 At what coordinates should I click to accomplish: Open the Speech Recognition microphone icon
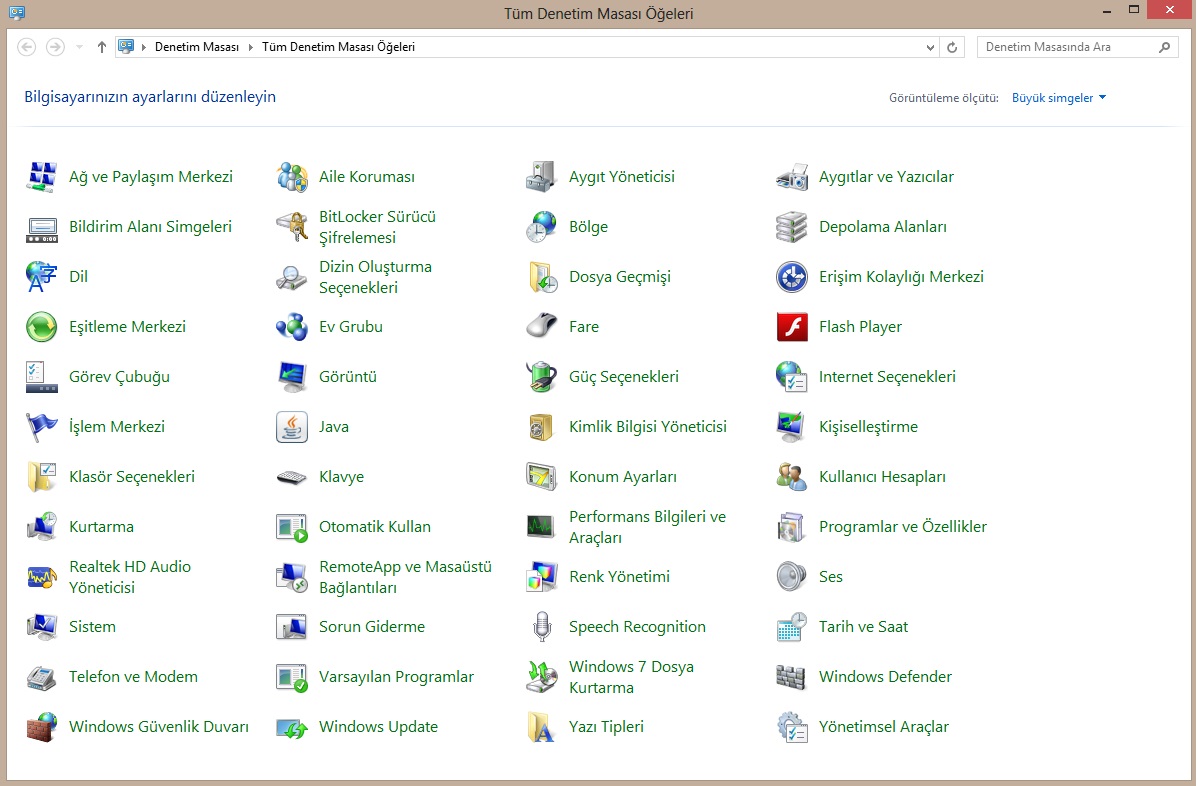click(x=542, y=627)
